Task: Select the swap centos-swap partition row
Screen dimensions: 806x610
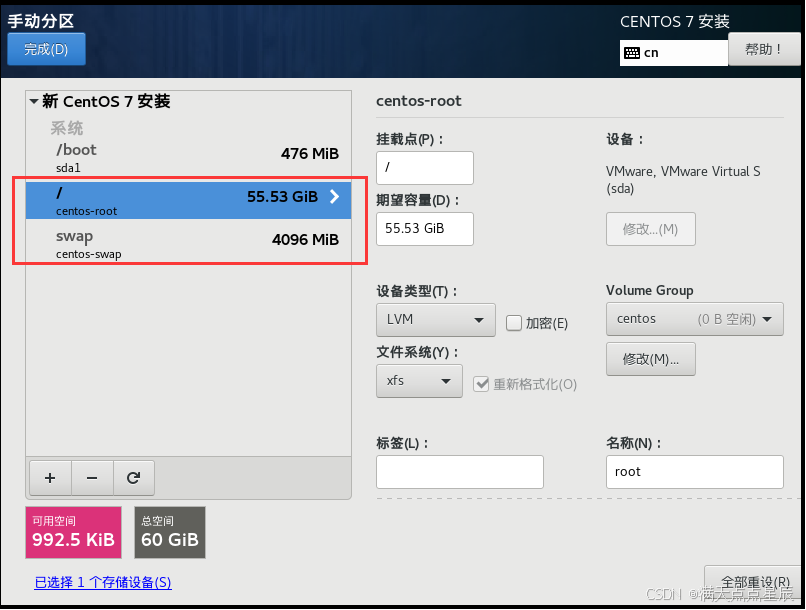Action: [189, 244]
